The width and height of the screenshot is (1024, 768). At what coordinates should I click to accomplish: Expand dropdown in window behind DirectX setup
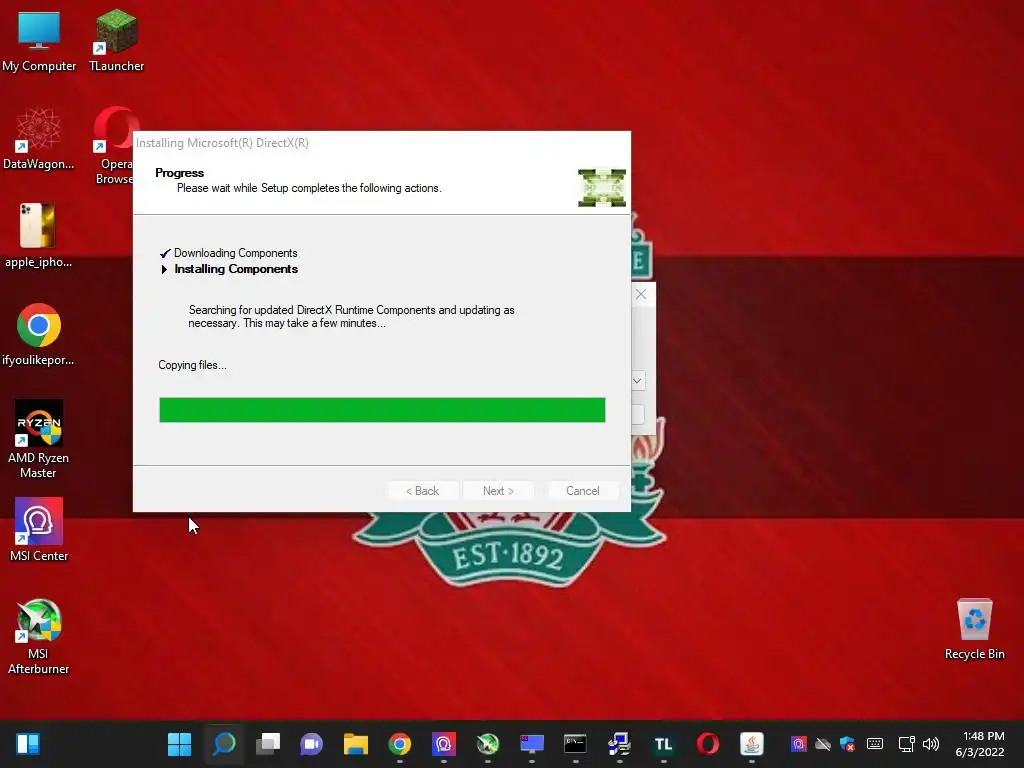pos(637,381)
